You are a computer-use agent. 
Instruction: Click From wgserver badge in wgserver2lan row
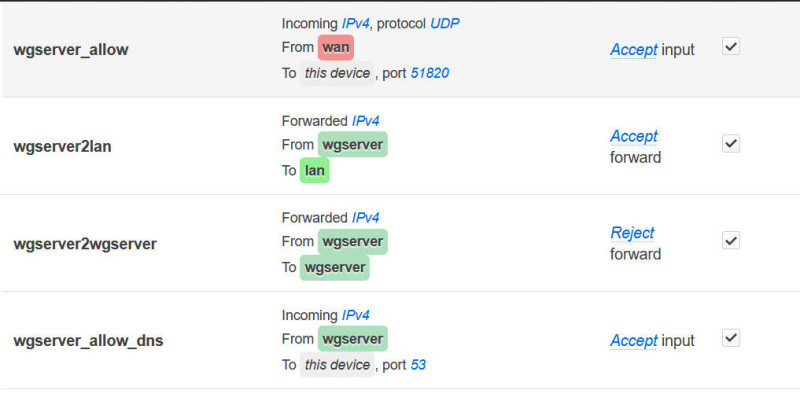tap(352, 145)
